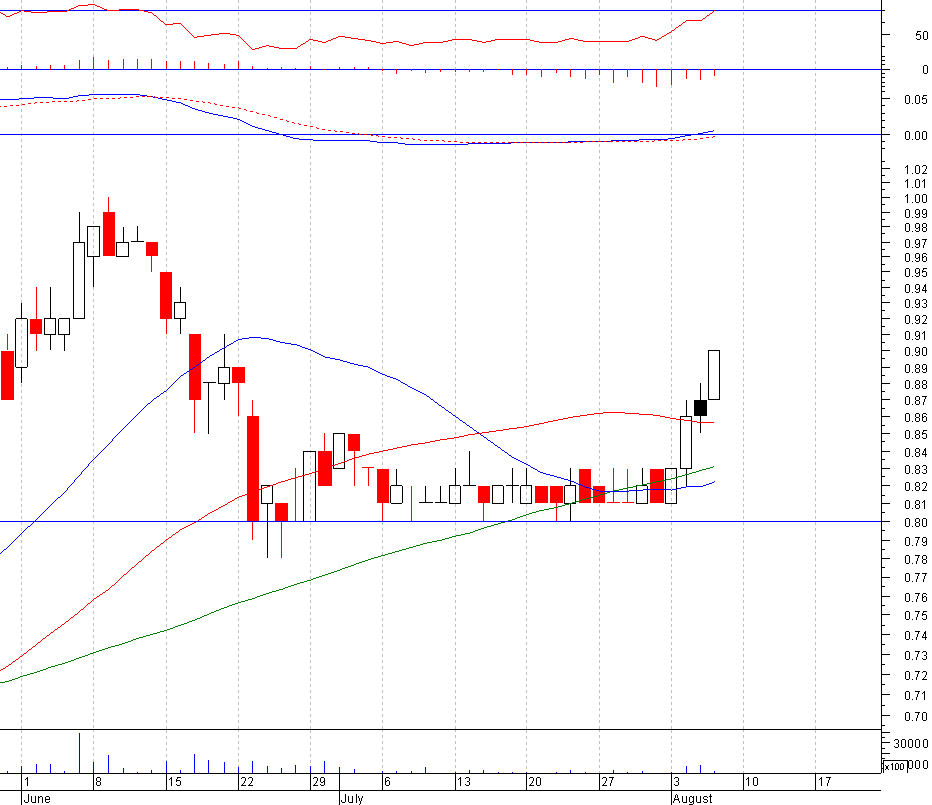
Task: Select the August month label
Action: pos(692,798)
